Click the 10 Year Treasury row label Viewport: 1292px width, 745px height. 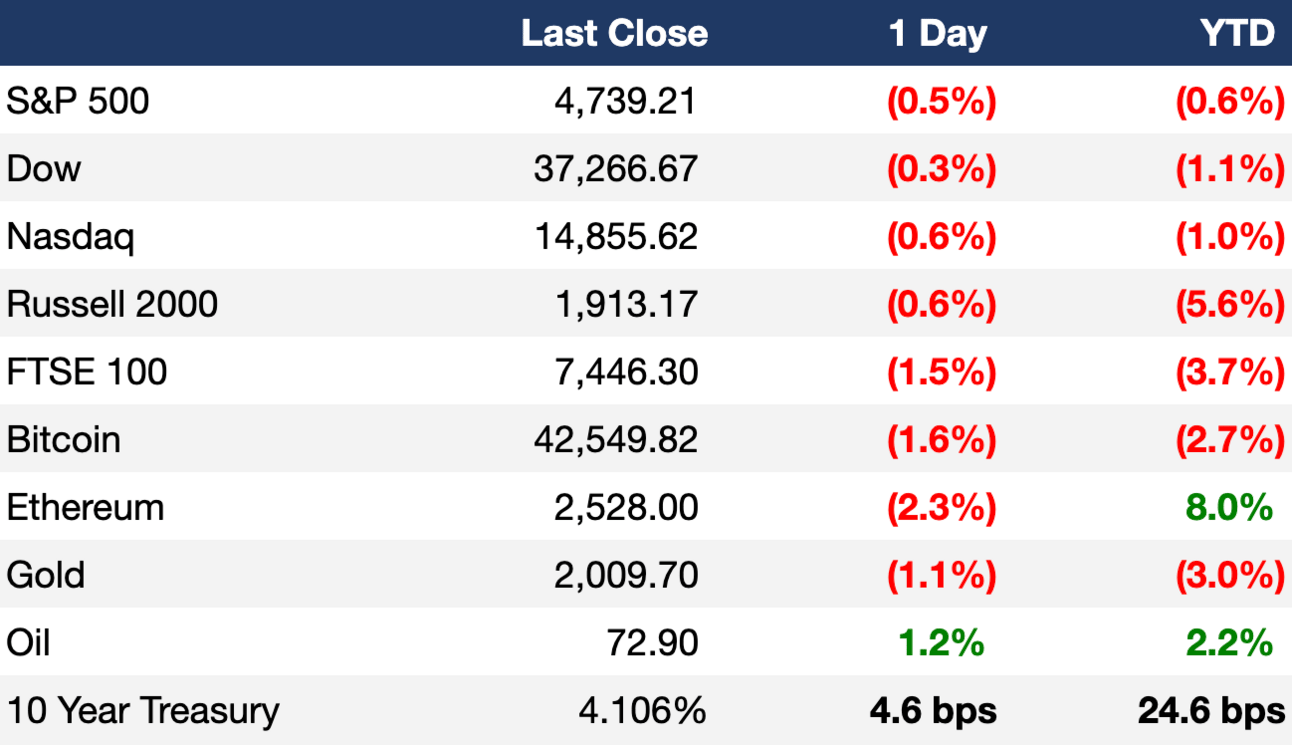[x=143, y=711]
